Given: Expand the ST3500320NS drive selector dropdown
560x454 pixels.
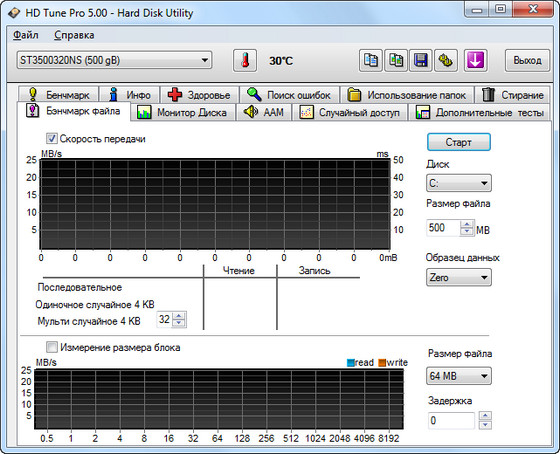Looking at the screenshot, I should (x=114, y=60).
